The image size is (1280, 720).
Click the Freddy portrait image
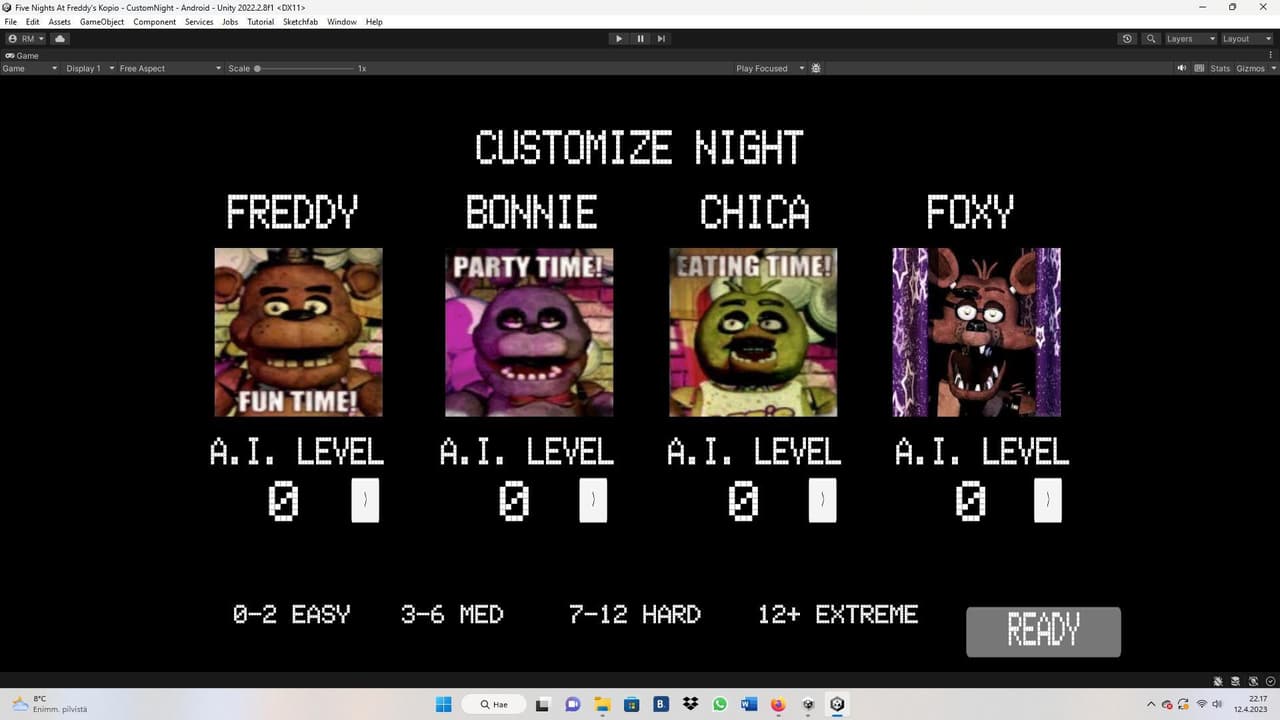pyautogui.click(x=298, y=332)
